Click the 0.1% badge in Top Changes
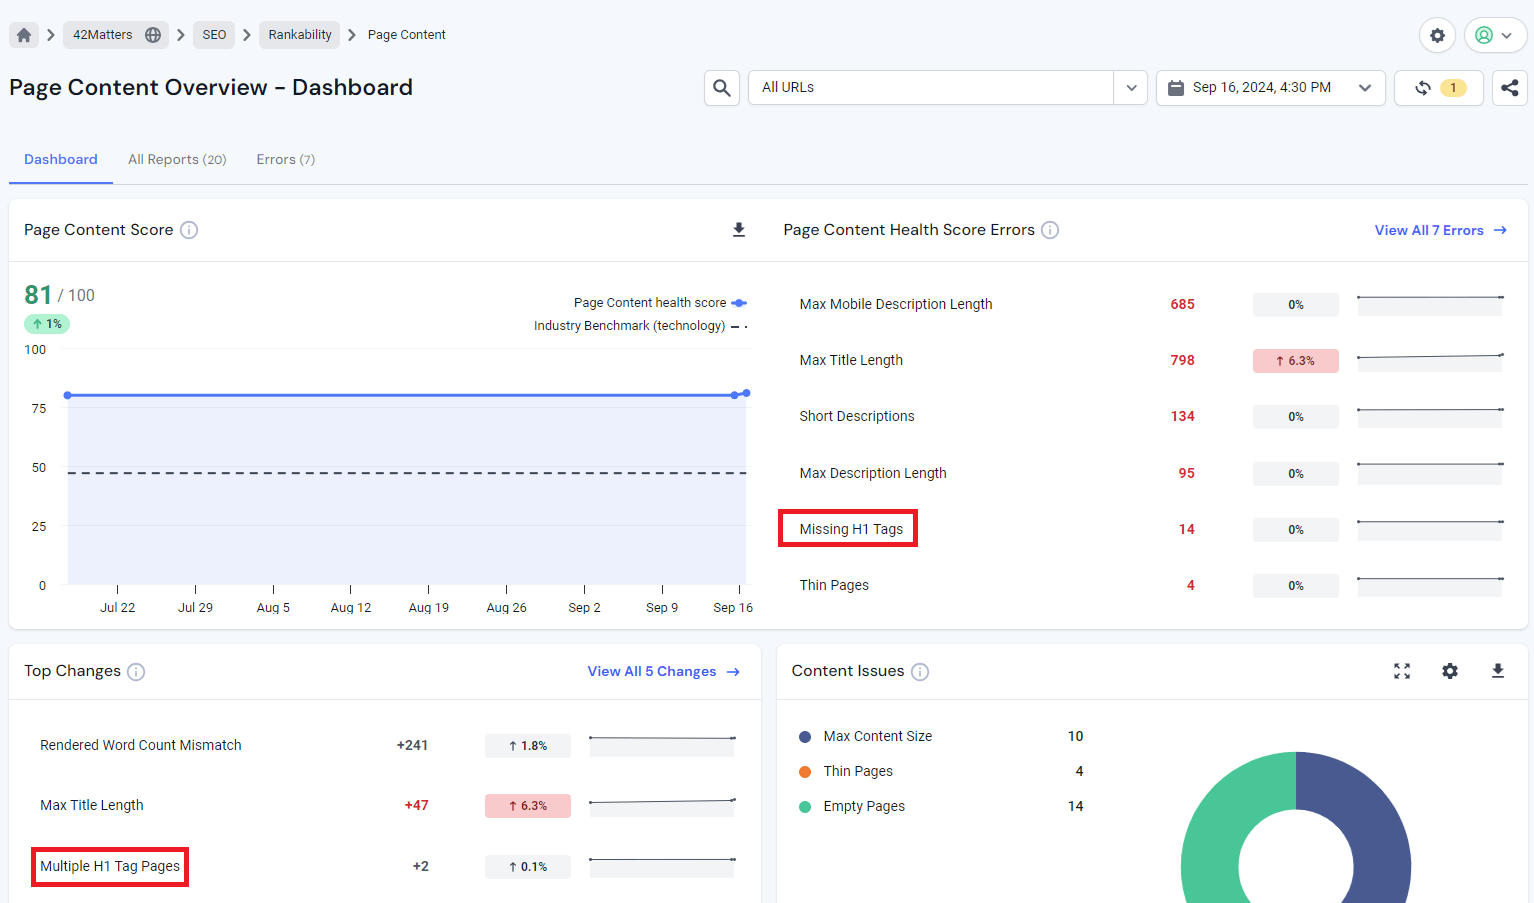This screenshot has height=903, width=1534. click(x=528, y=867)
